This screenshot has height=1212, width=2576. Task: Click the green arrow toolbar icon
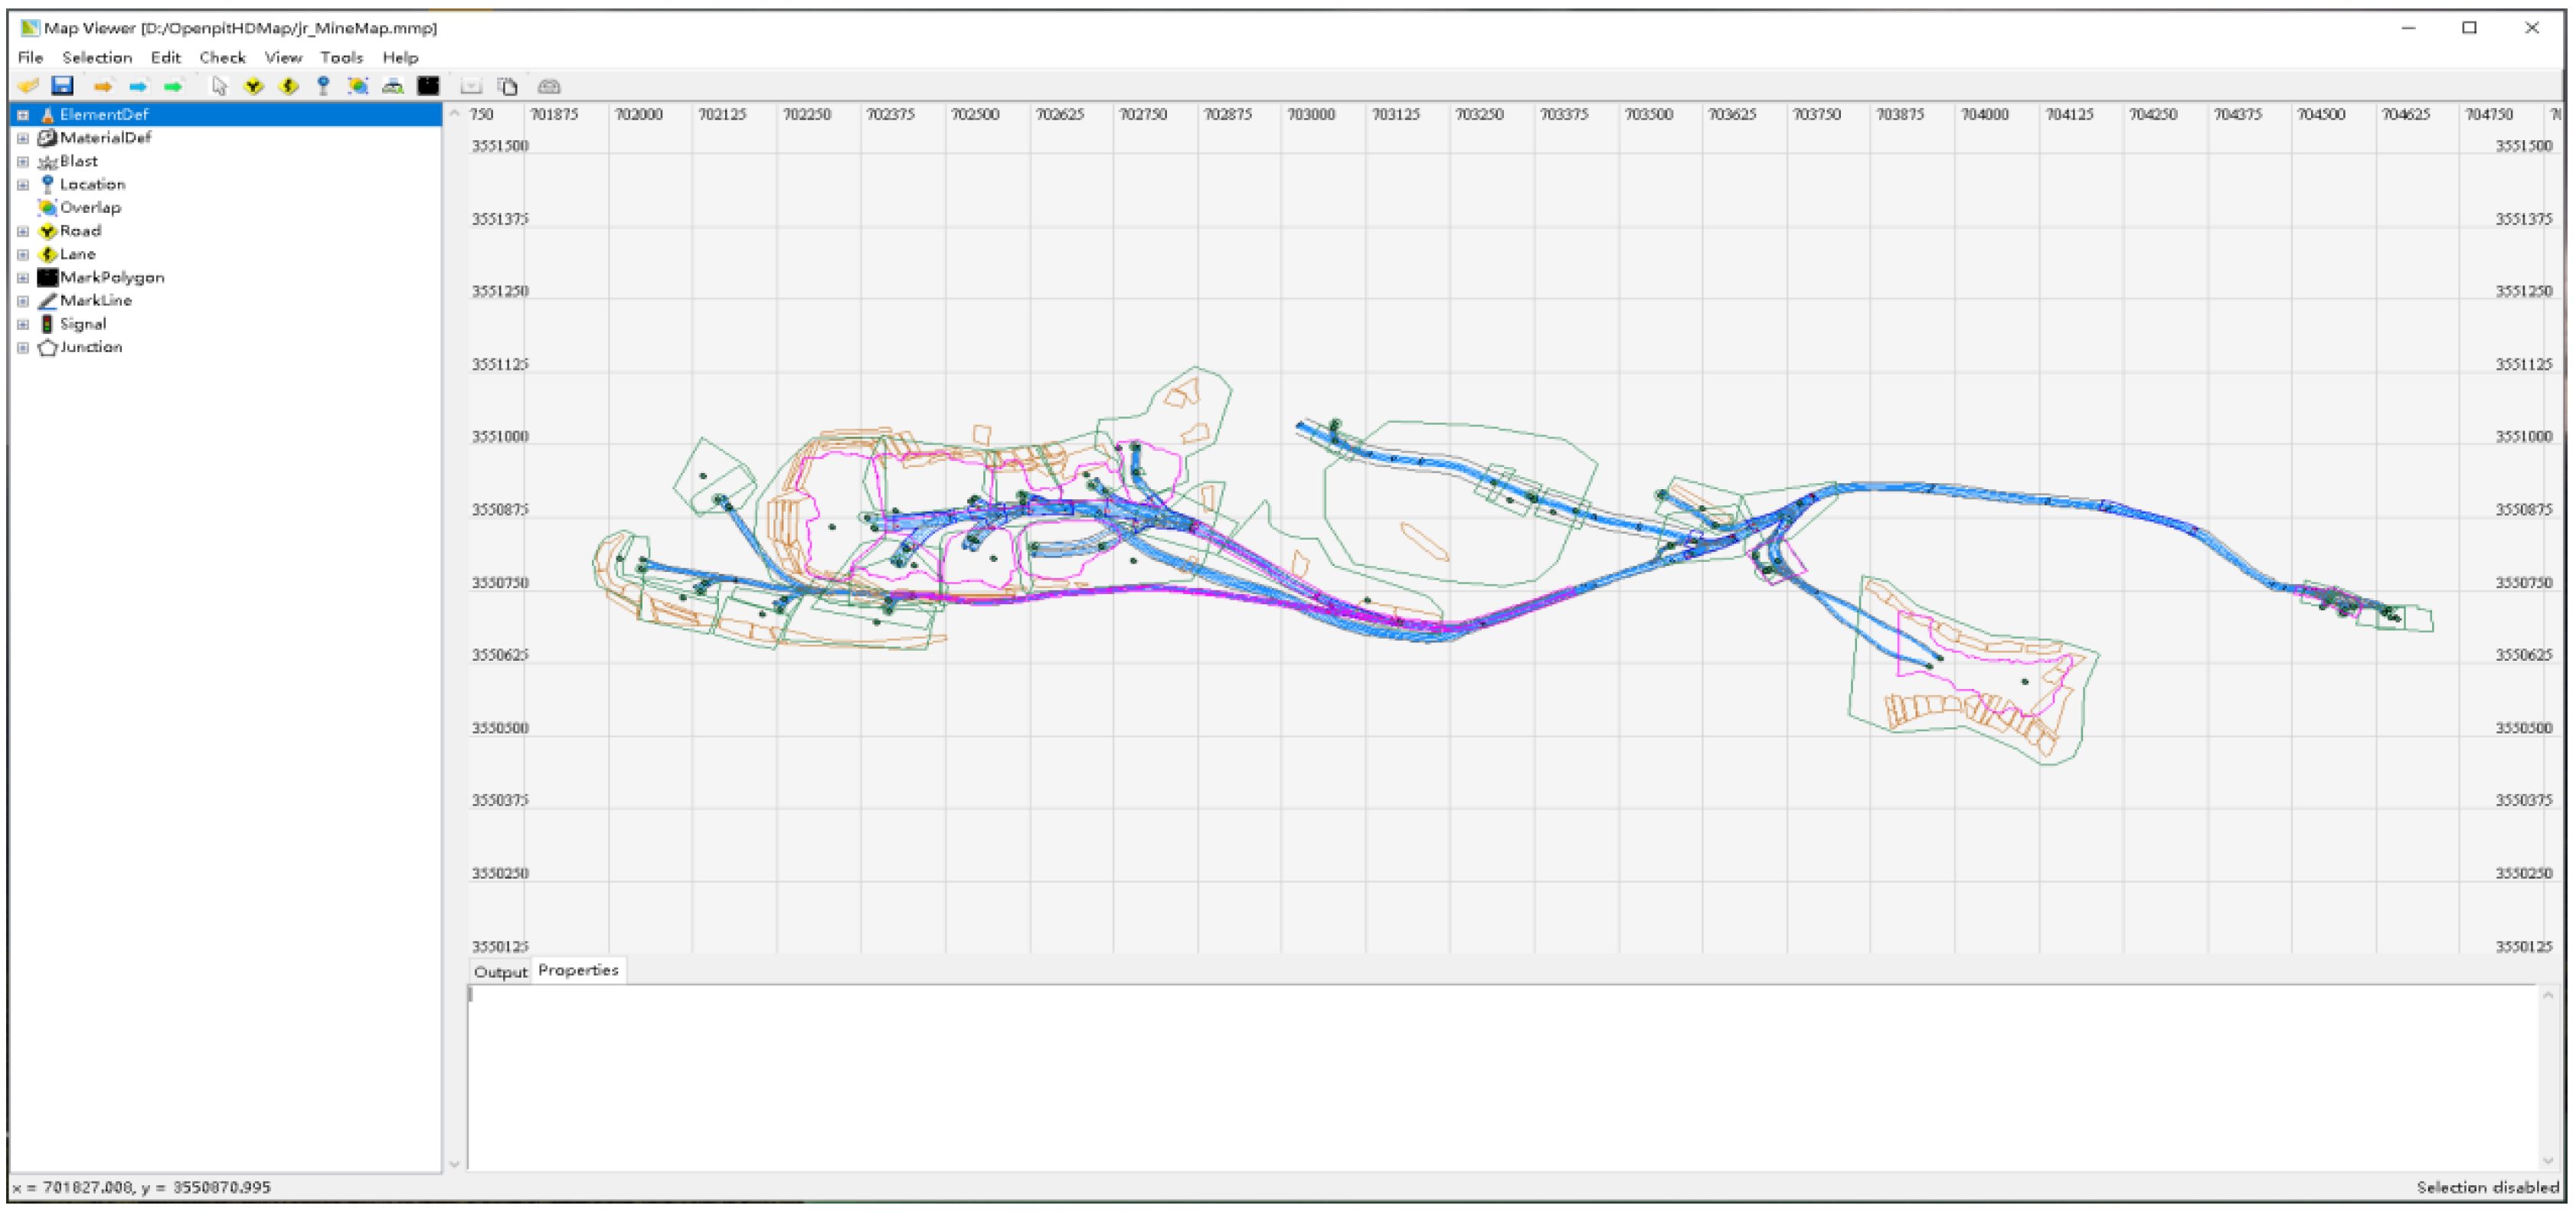tap(173, 86)
